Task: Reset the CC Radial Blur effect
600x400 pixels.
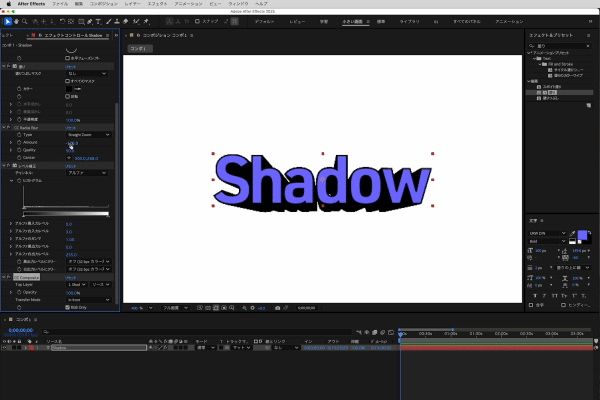Action: click(70, 128)
